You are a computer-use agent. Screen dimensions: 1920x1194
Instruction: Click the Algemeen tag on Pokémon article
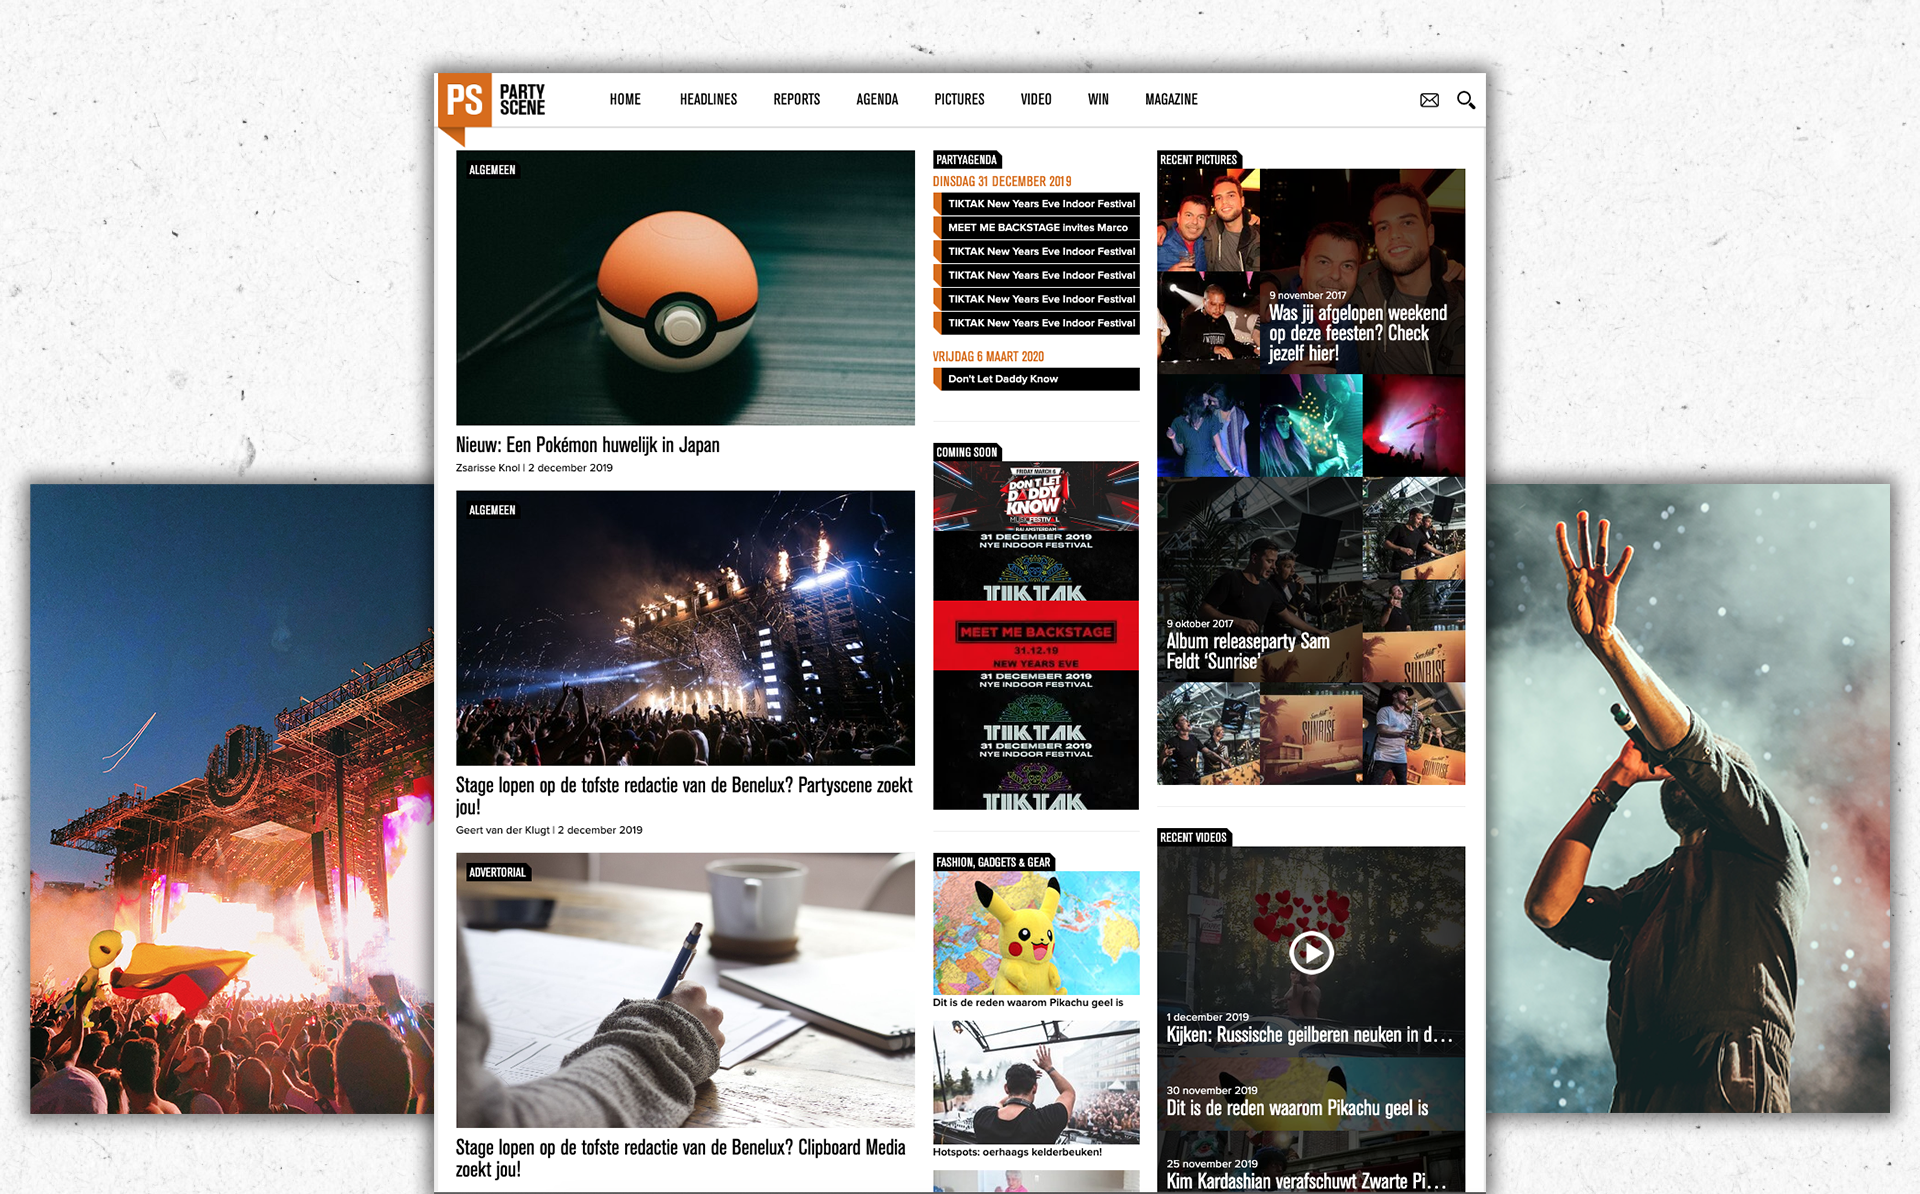coord(492,170)
